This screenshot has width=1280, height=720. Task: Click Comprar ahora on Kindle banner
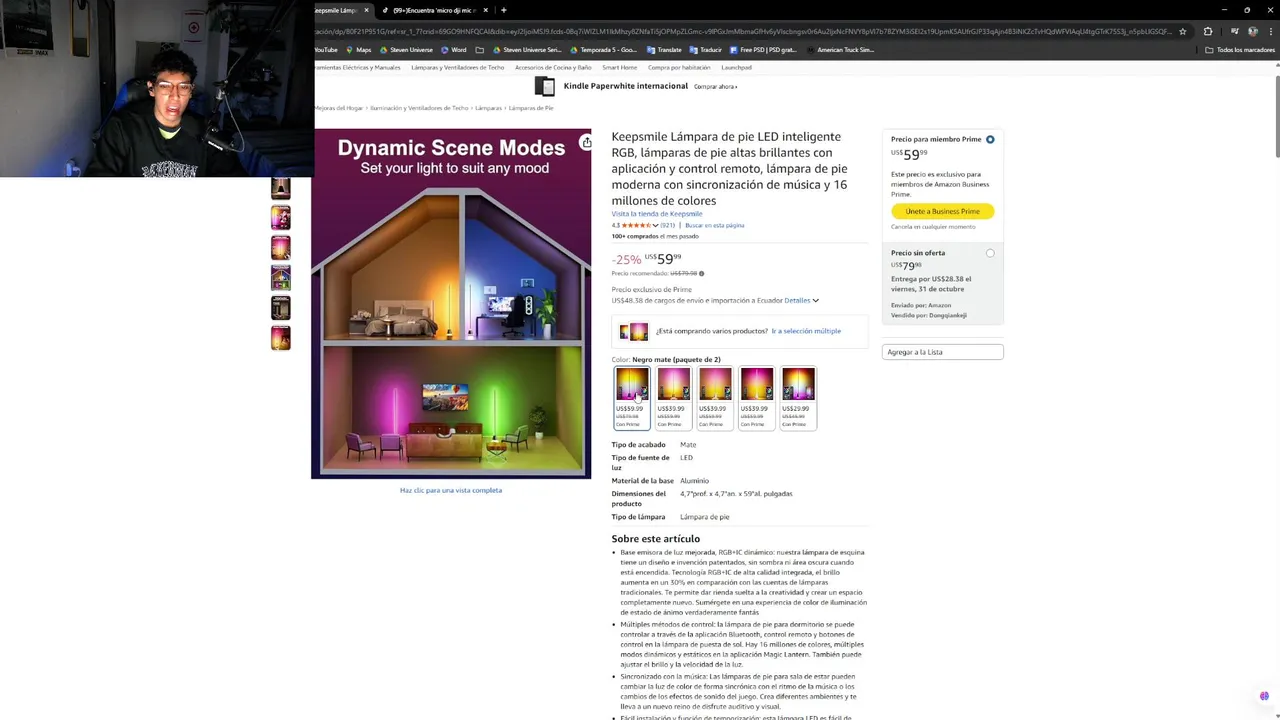715,87
